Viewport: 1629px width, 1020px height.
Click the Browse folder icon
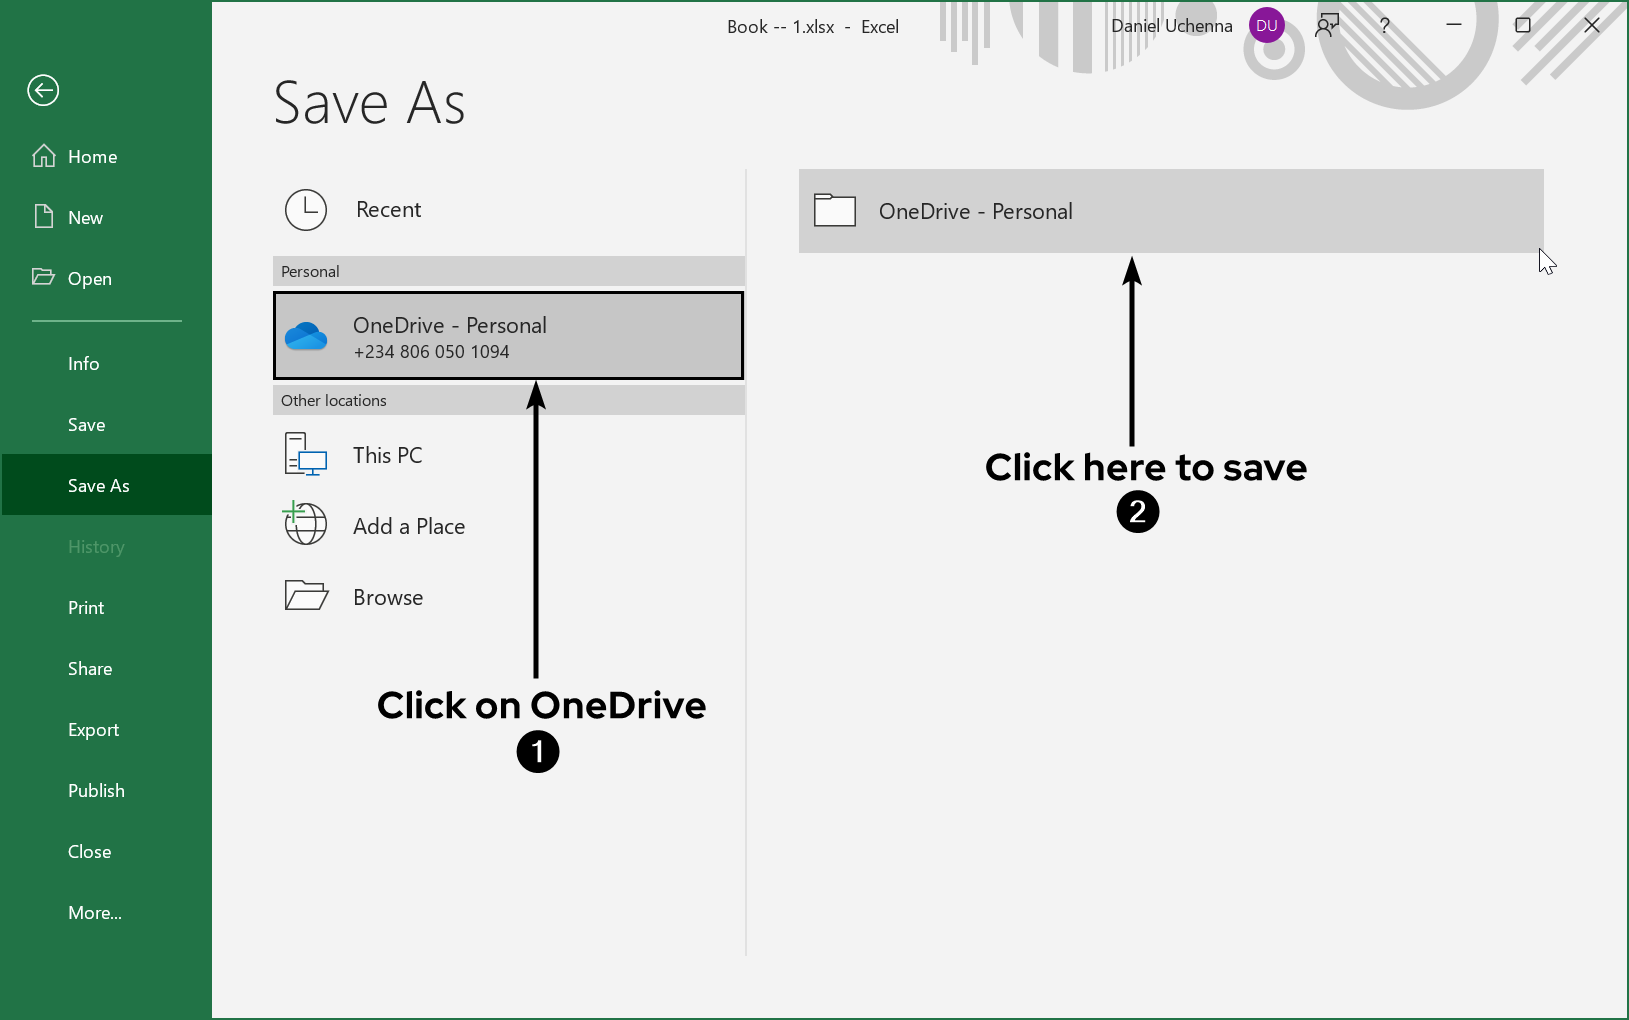pyautogui.click(x=306, y=596)
